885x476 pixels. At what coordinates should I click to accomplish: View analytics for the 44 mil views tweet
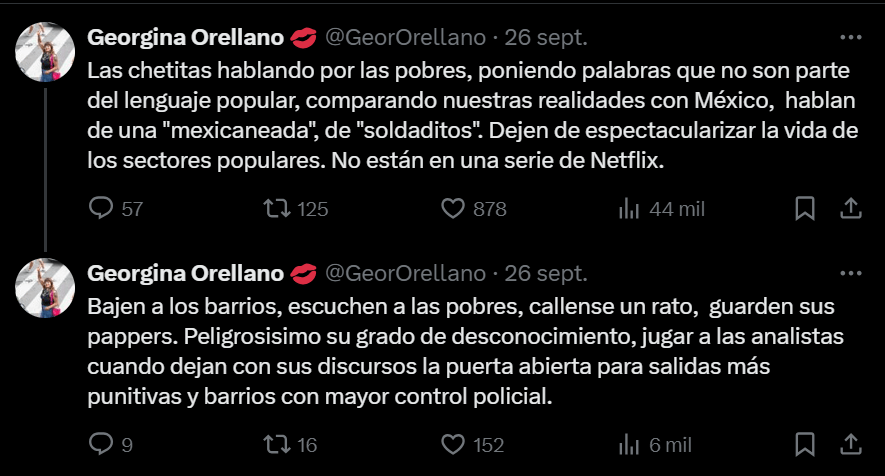pyautogui.click(x=629, y=209)
